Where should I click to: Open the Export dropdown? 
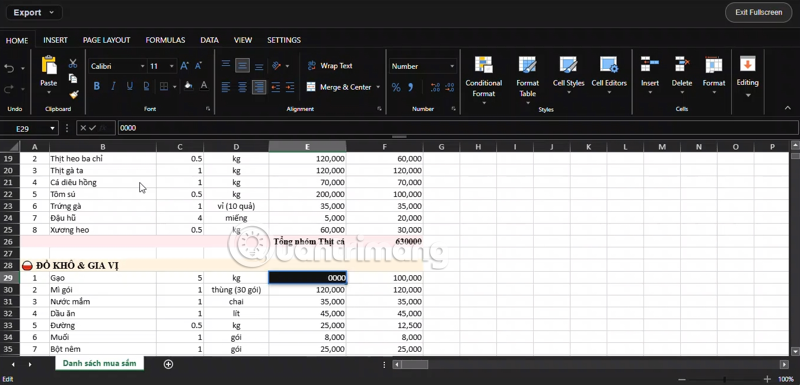click(x=34, y=13)
